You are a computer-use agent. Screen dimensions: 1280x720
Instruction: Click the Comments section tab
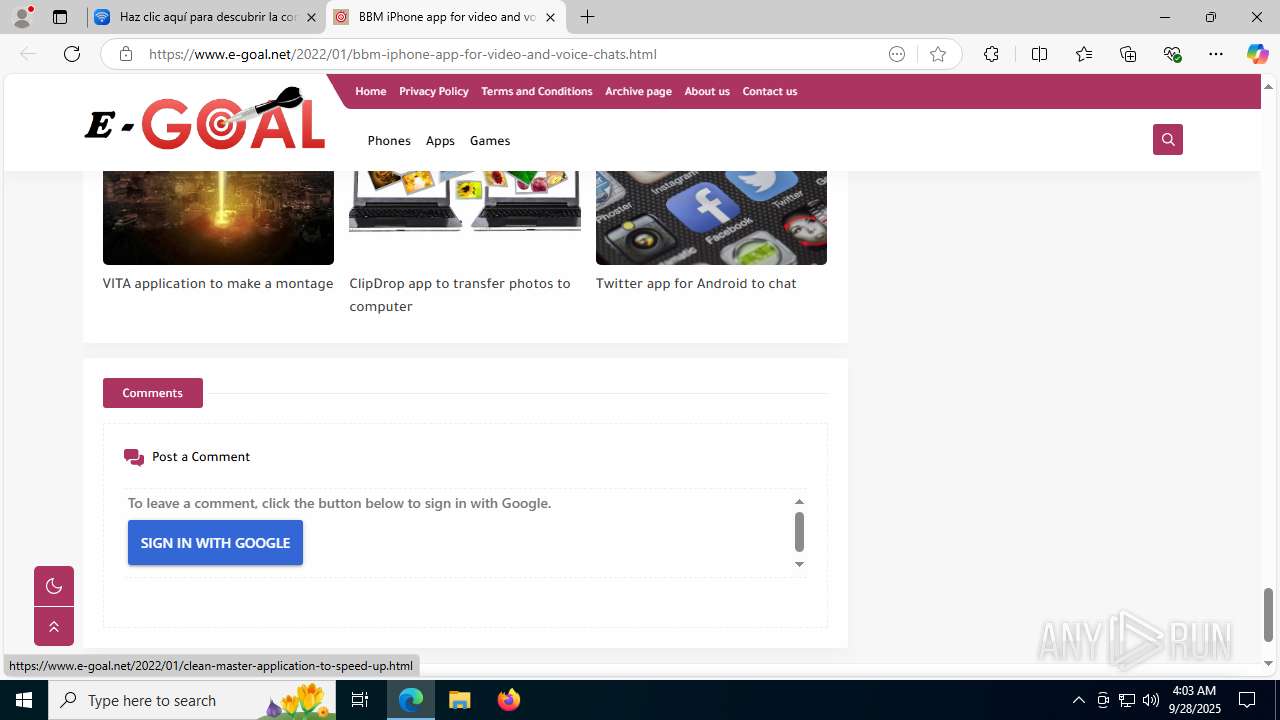[x=153, y=393]
